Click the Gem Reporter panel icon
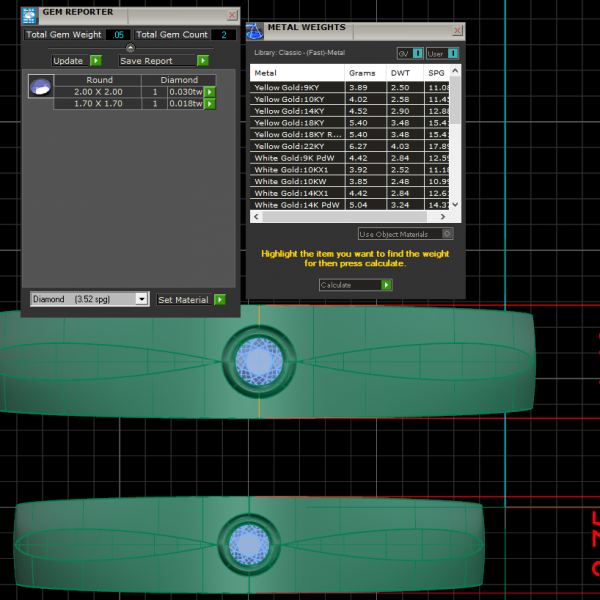Image resolution: width=600 pixels, height=600 pixels. click(x=30, y=14)
